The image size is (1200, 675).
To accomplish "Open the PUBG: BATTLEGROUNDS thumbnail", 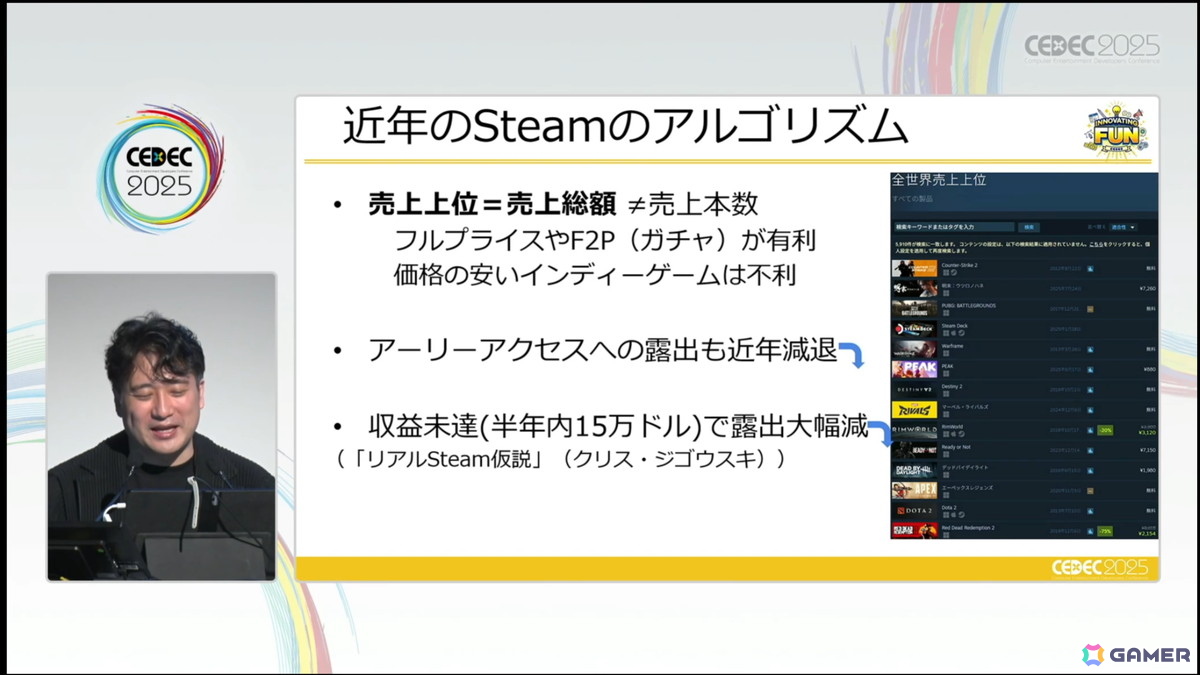I will pos(914,309).
